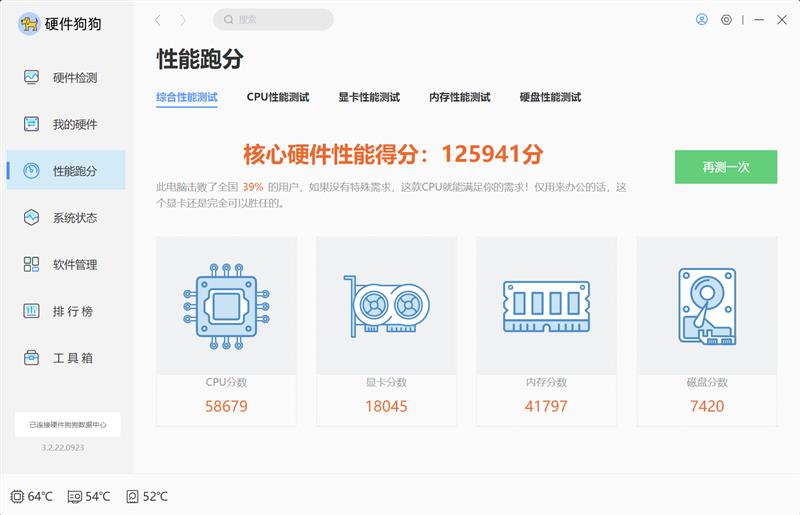This screenshot has width=800, height=515.
Task: Open the 软件管理 grid icon
Action: click(x=31, y=264)
